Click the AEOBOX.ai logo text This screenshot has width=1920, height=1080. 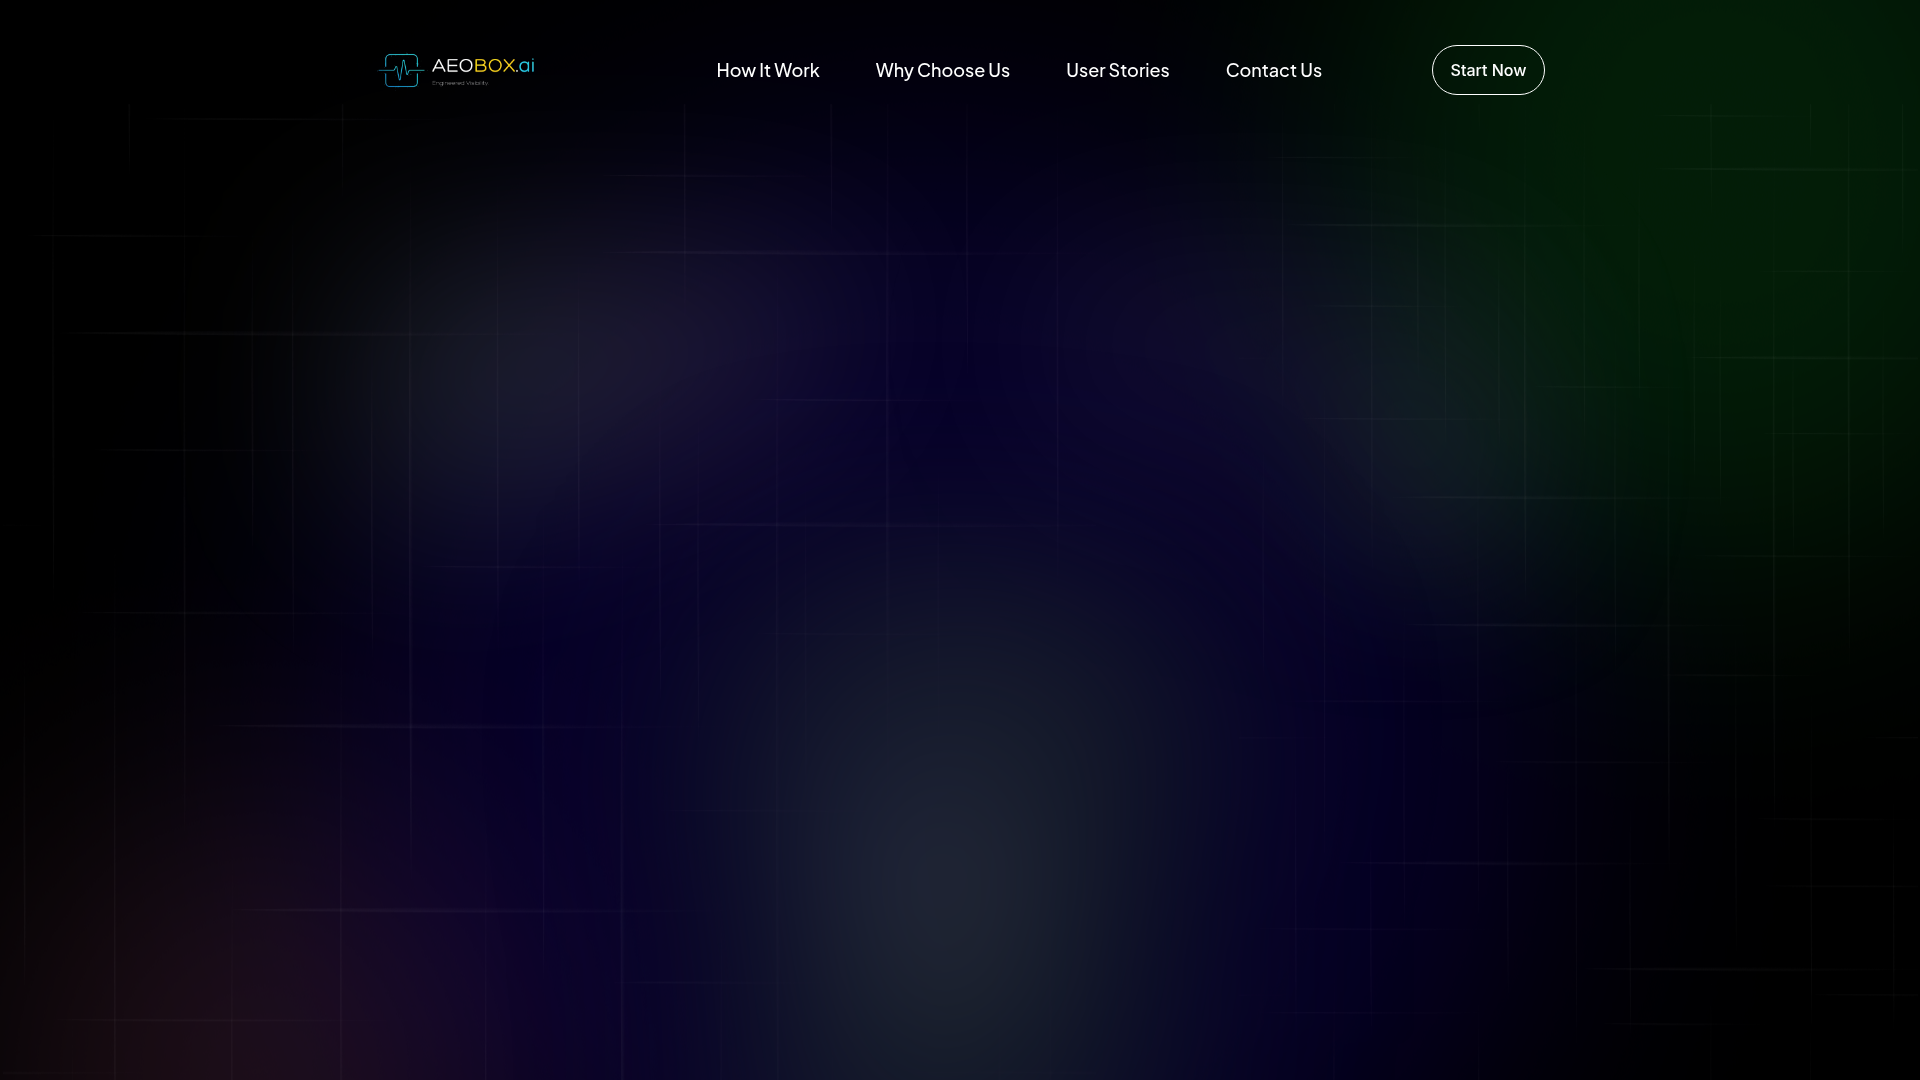point(483,66)
